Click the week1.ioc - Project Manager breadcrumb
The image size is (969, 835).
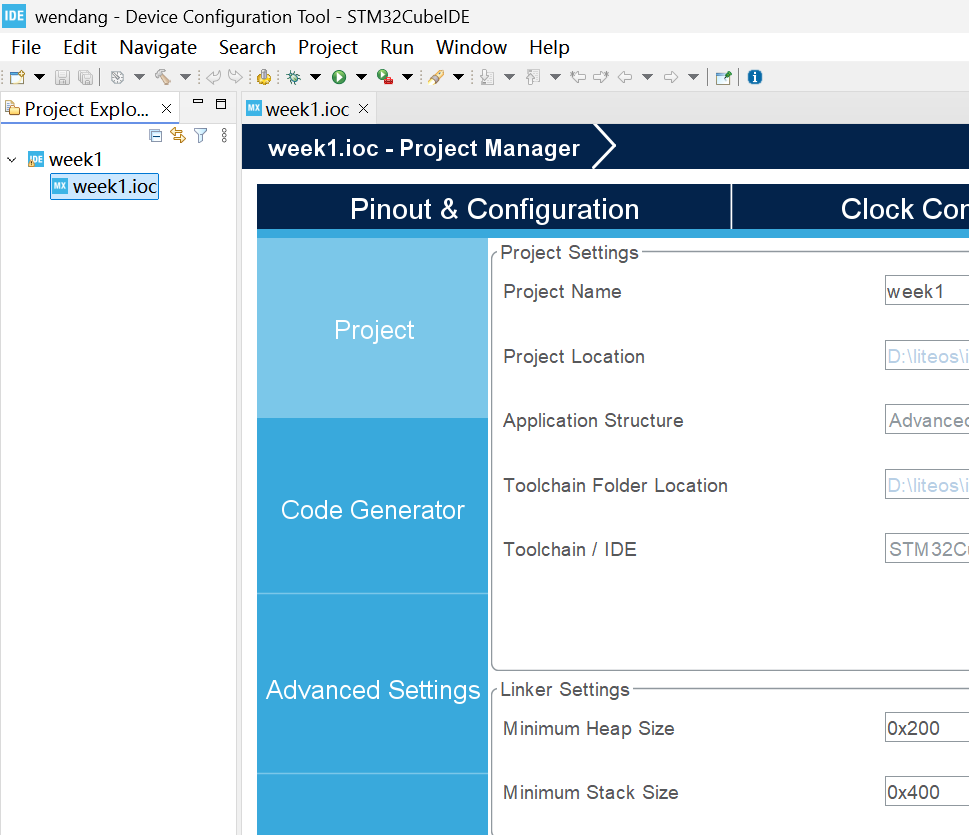424,148
